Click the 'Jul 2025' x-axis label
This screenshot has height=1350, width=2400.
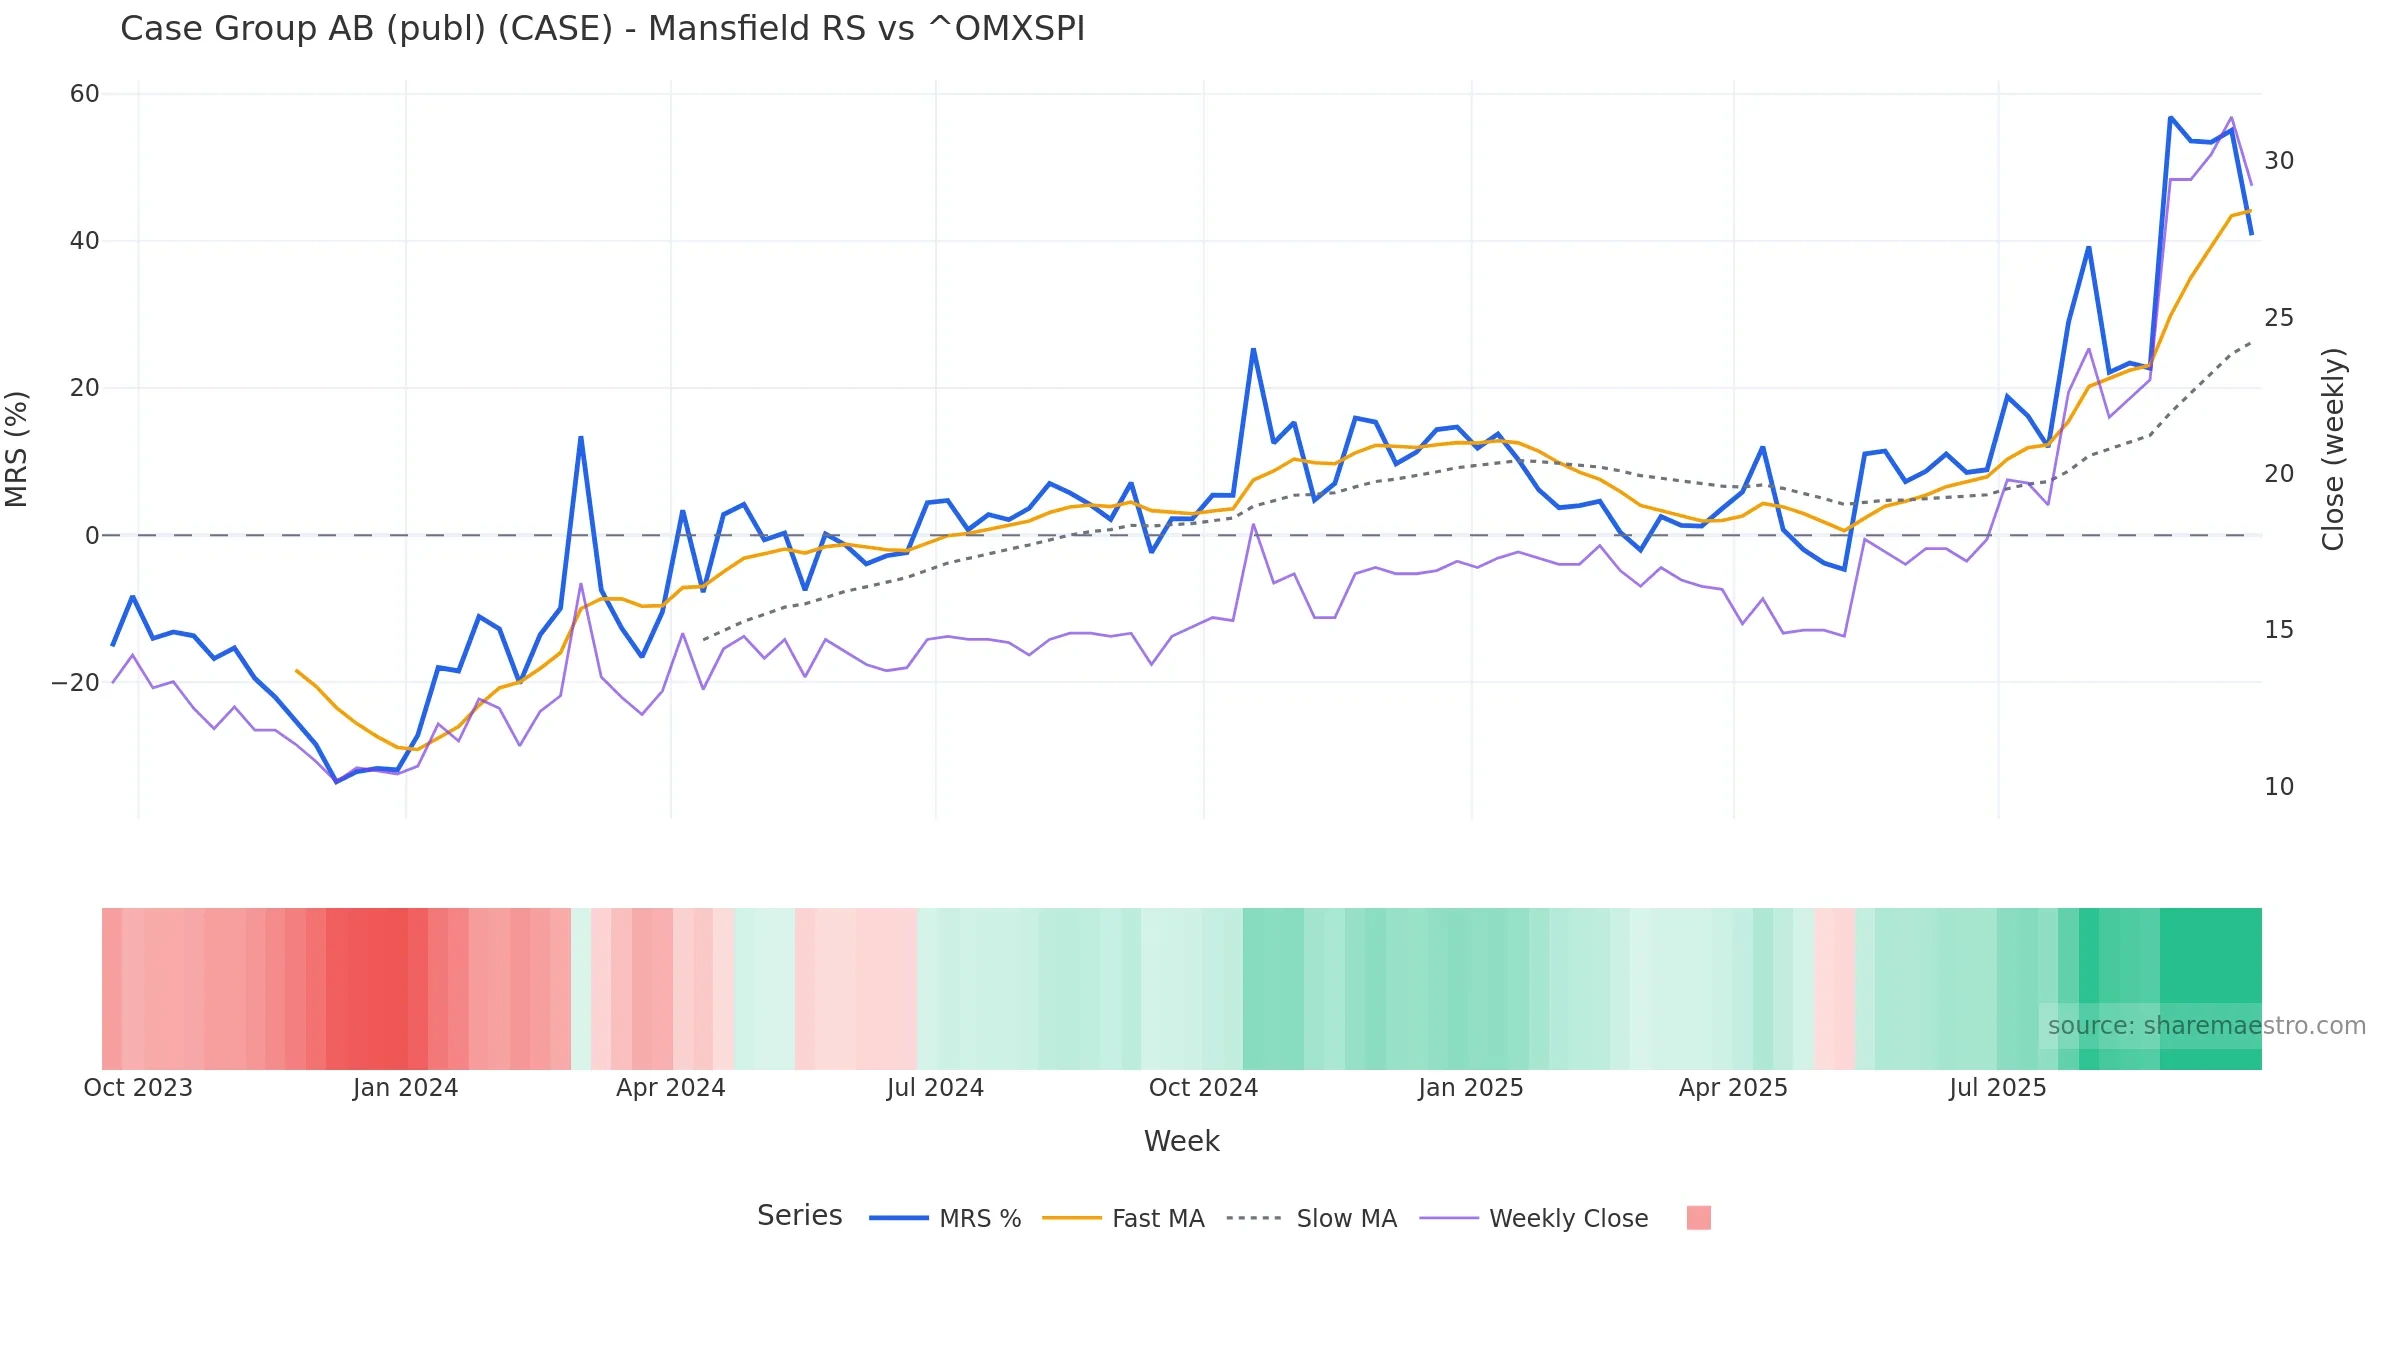point(1998,1088)
